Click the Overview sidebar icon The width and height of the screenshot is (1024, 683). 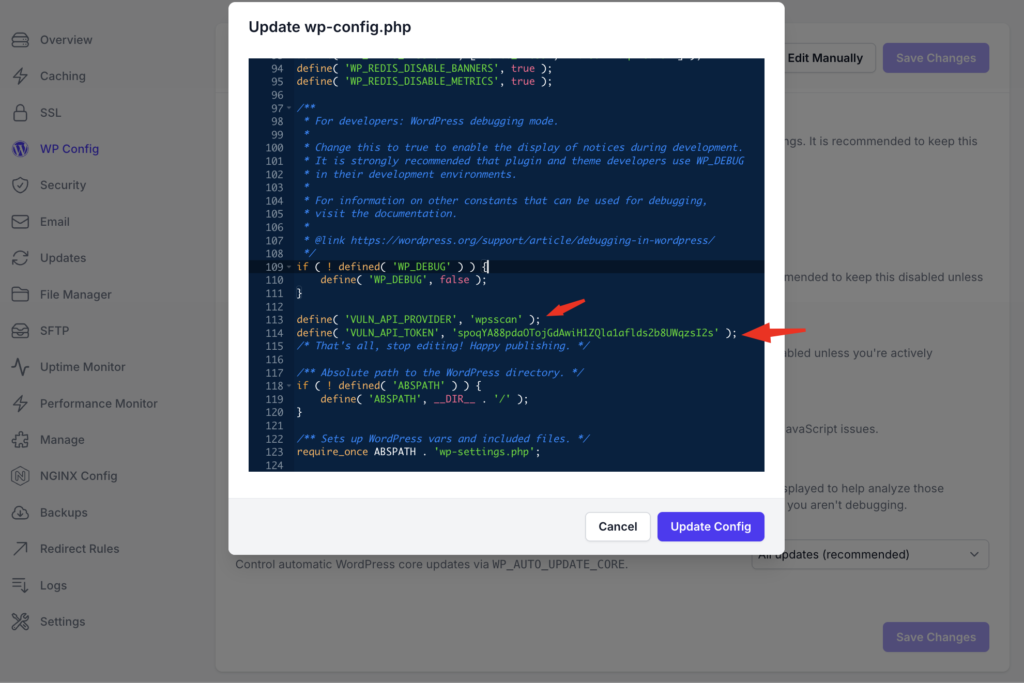pos(20,40)
